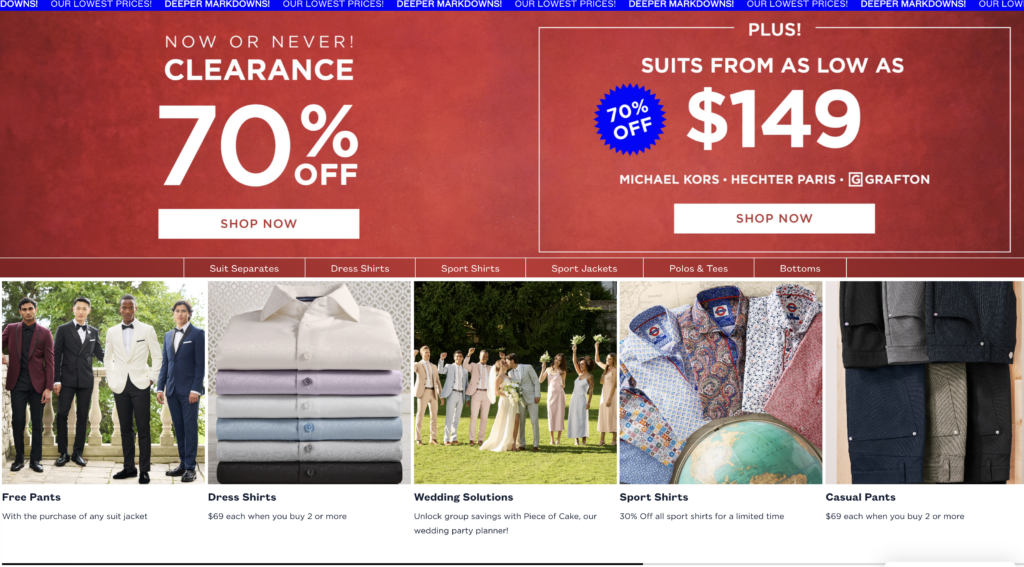The height and width of the screenshot is (567, 1024).
Task: Click Shop Now under Suits from $149
Action: point(774,218)
